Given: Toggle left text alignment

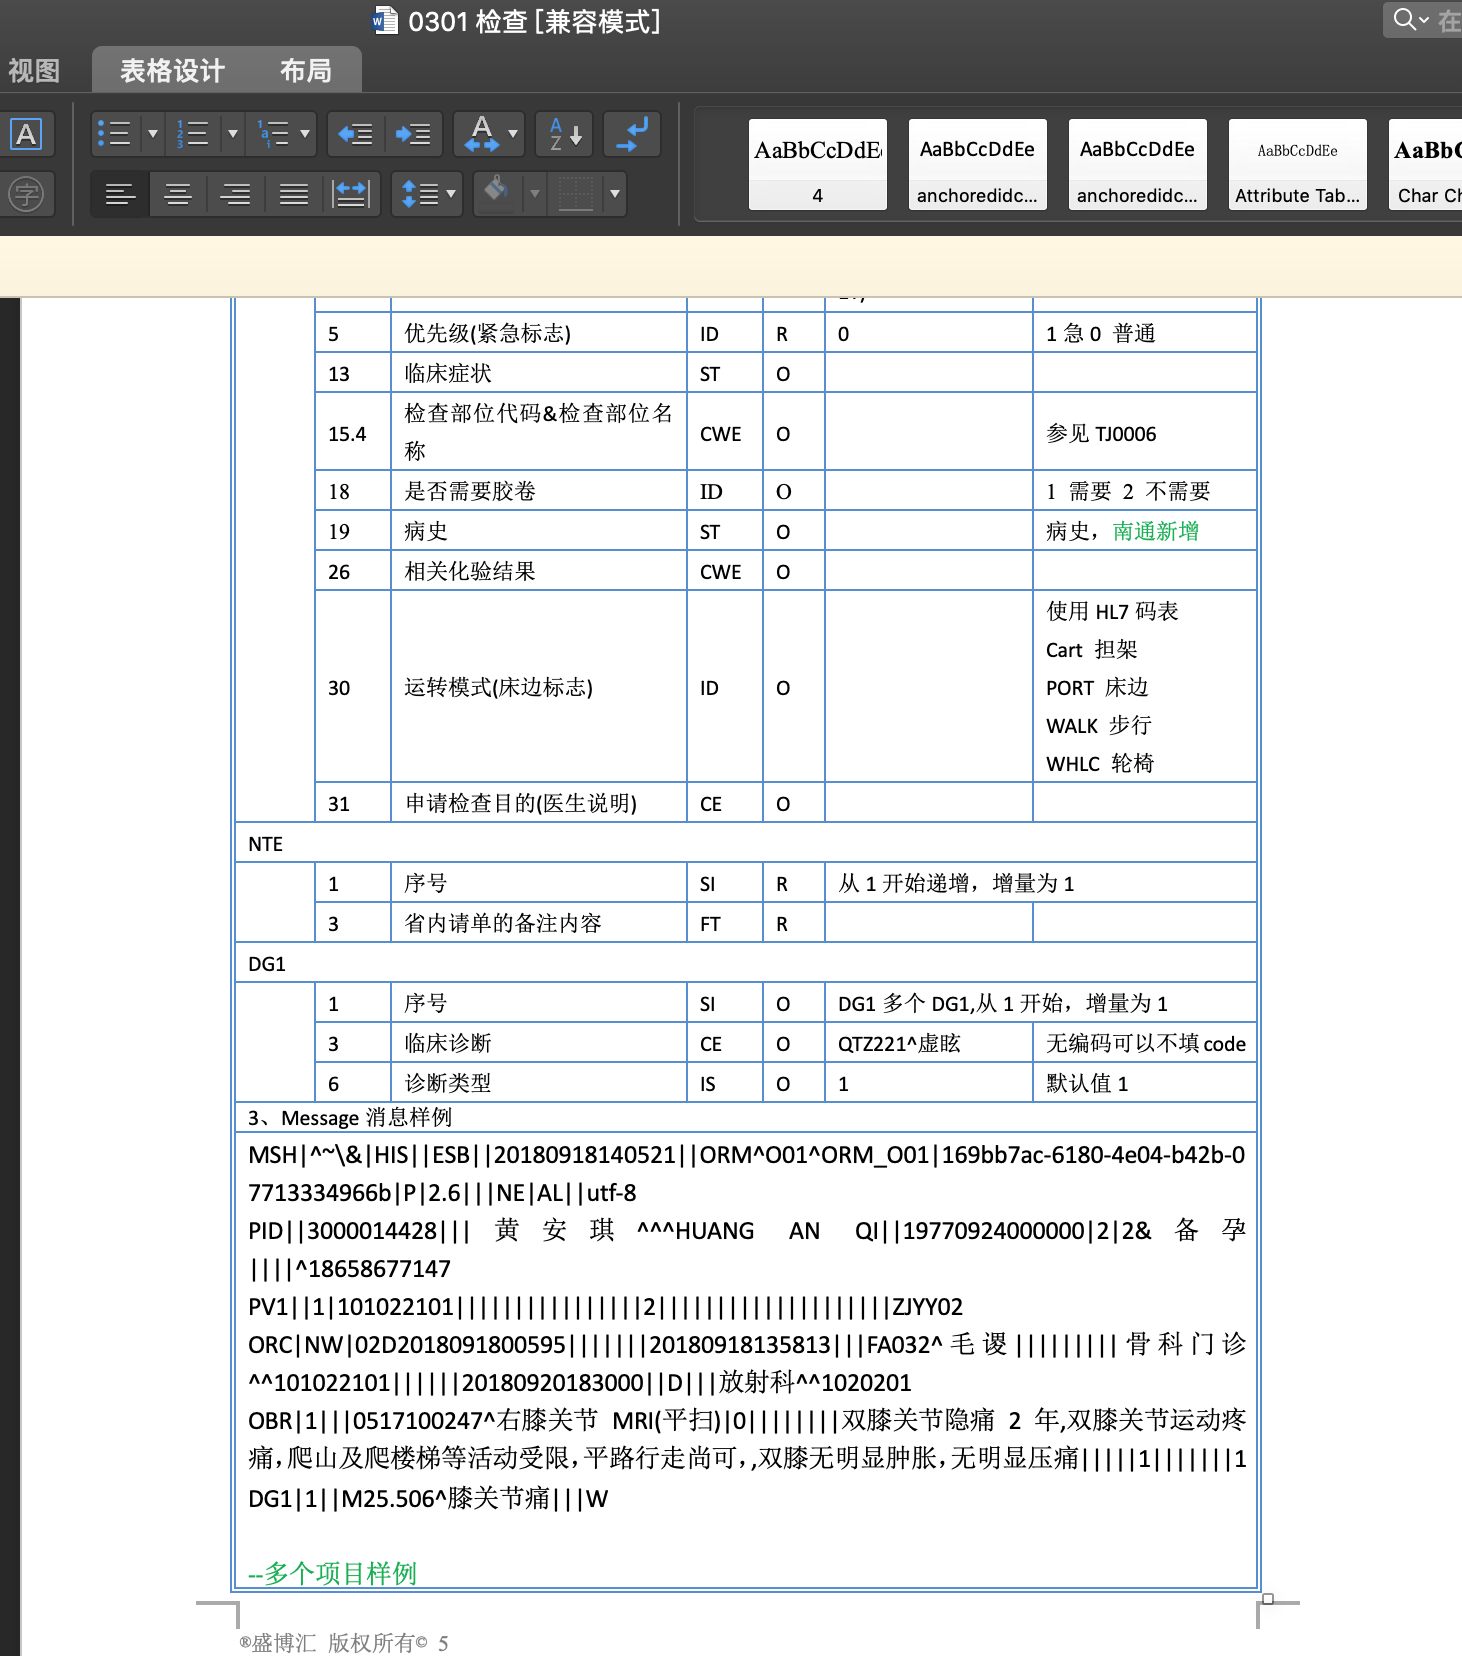Looking at the screenshot, I should (120, 194).
